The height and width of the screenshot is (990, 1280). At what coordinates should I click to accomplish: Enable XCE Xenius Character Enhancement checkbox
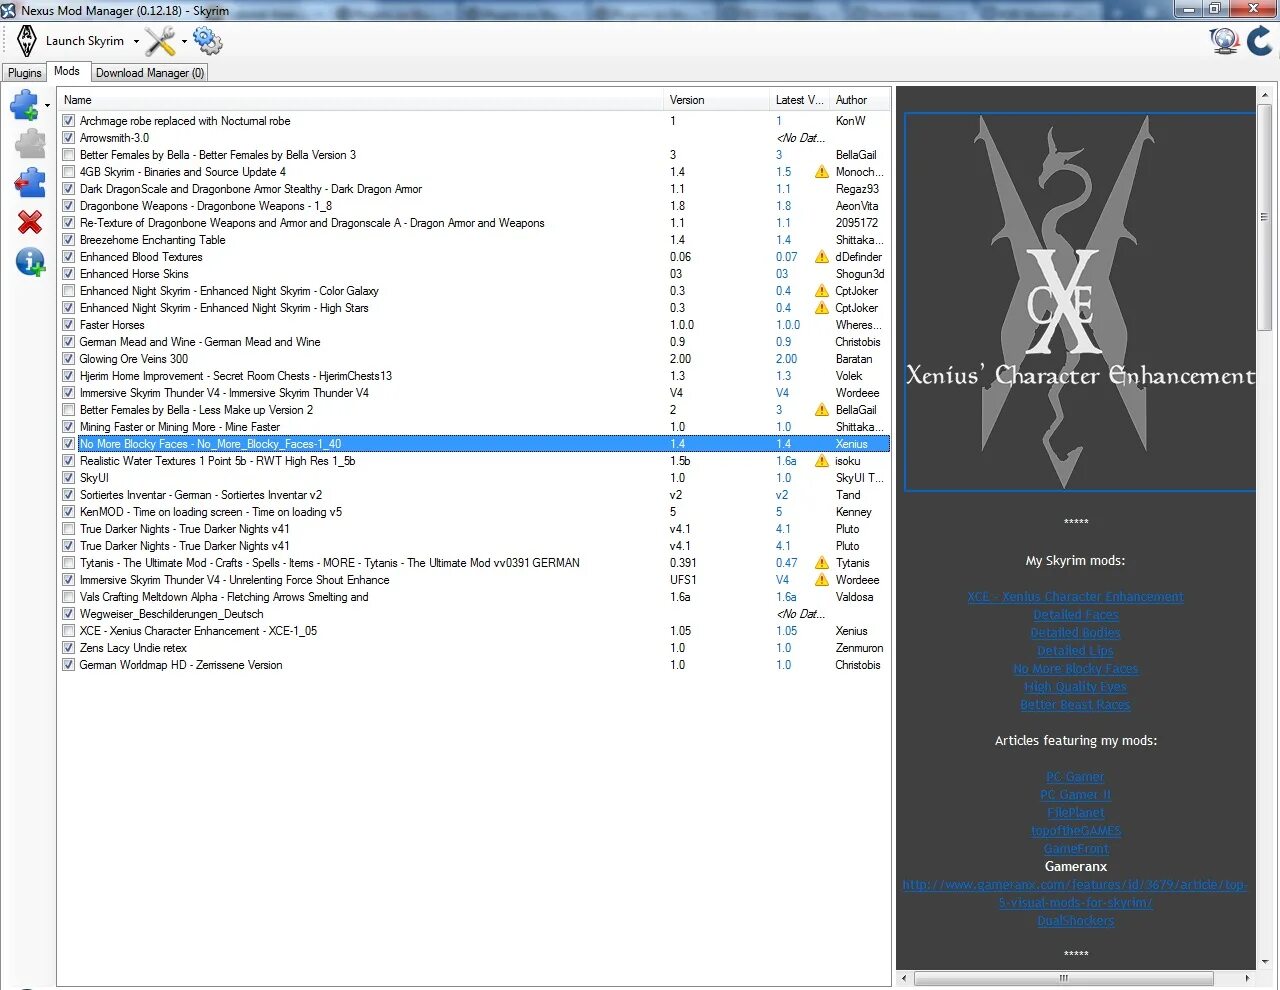(x=68, y=631)
